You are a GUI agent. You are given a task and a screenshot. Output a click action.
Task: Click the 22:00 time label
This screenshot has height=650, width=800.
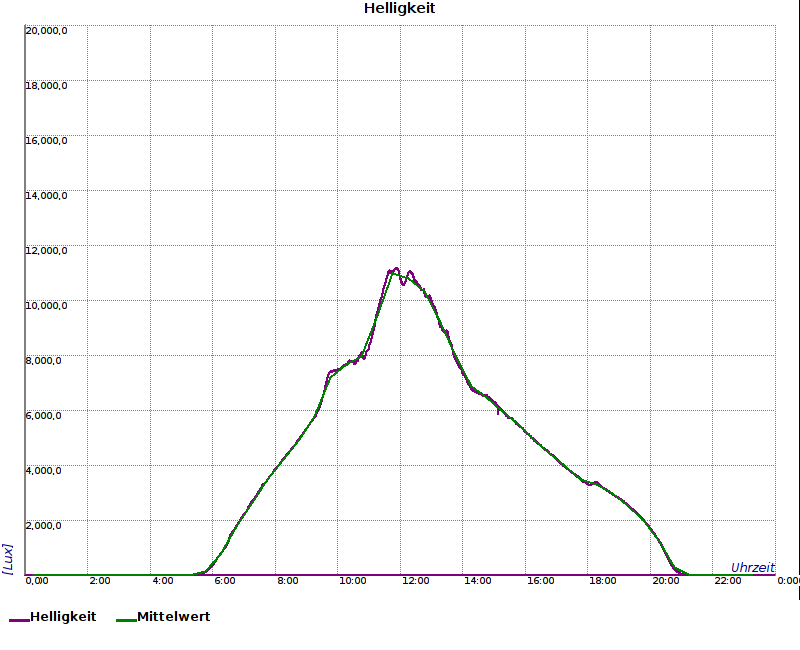click(x=728, y=581)
